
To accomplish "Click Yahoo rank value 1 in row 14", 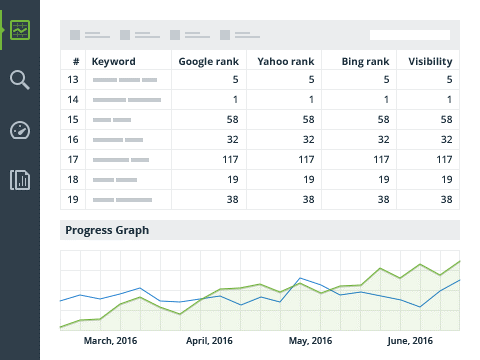I will 311,100.
